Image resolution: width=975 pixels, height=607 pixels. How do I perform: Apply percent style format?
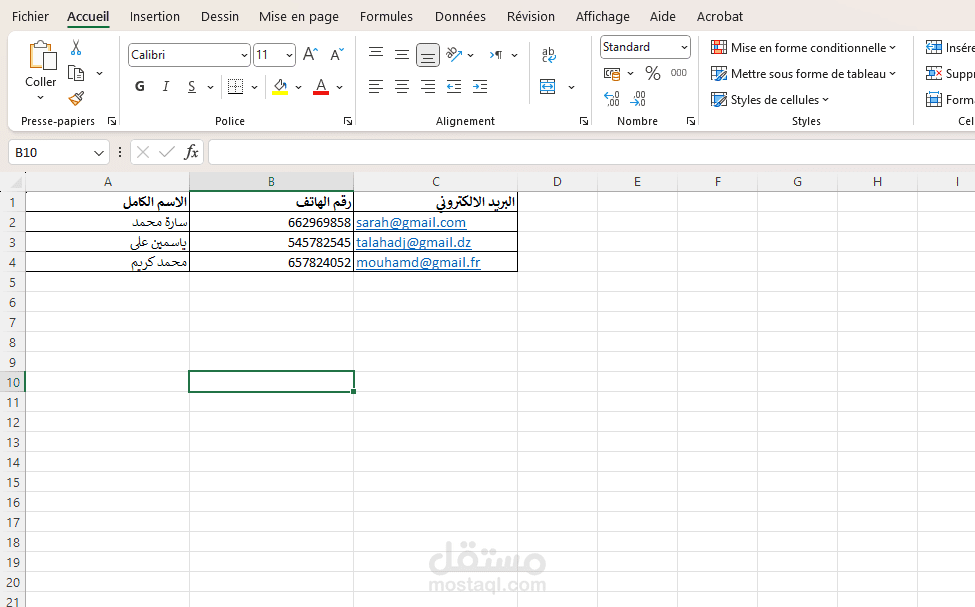tap(652, 73)
